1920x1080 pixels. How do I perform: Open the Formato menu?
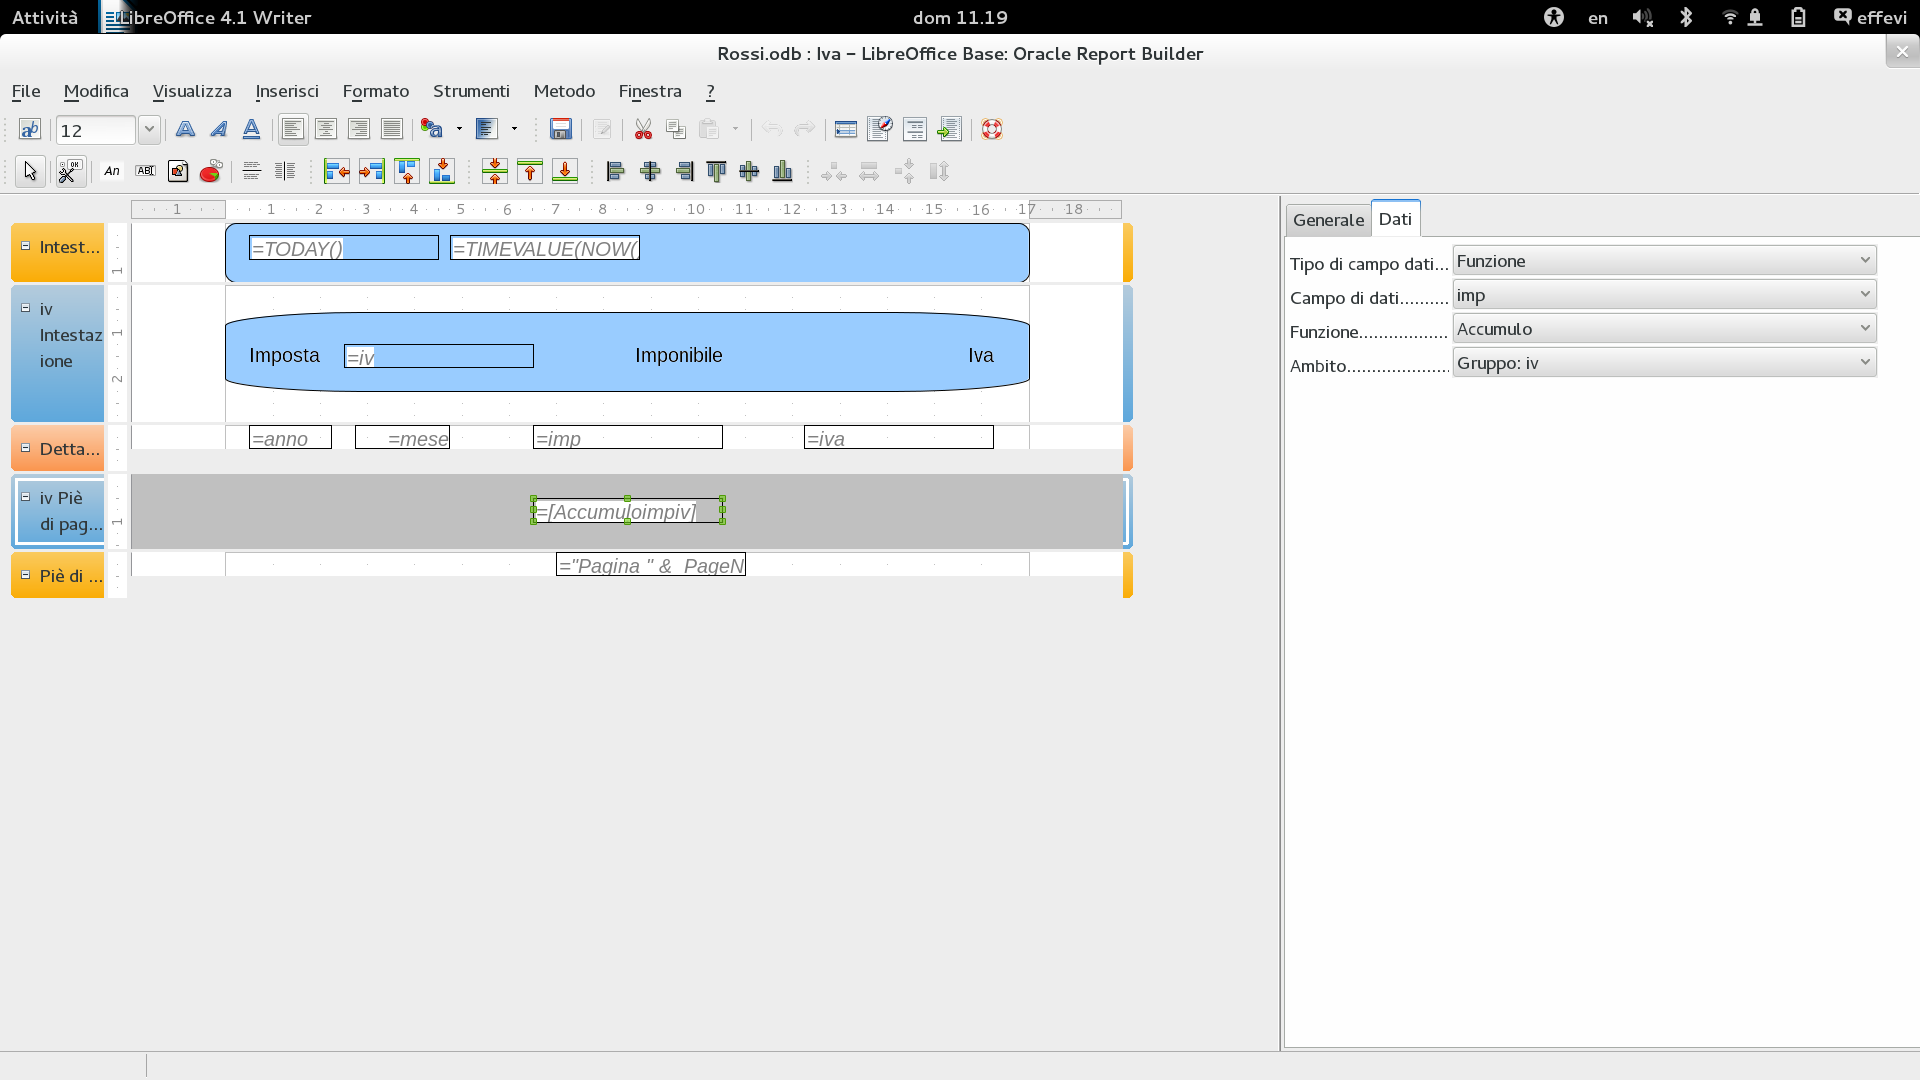375,91
